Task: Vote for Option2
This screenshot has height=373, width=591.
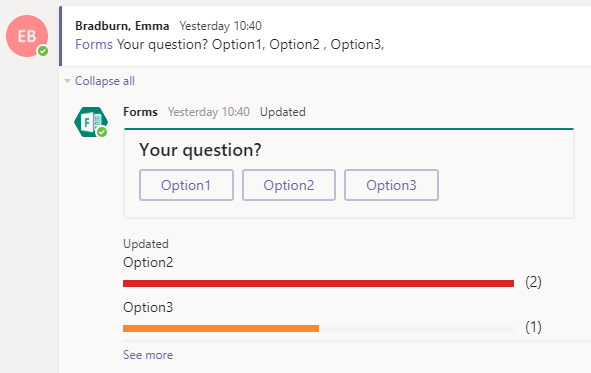Action: pyautogui.click(x=289, y=185)
